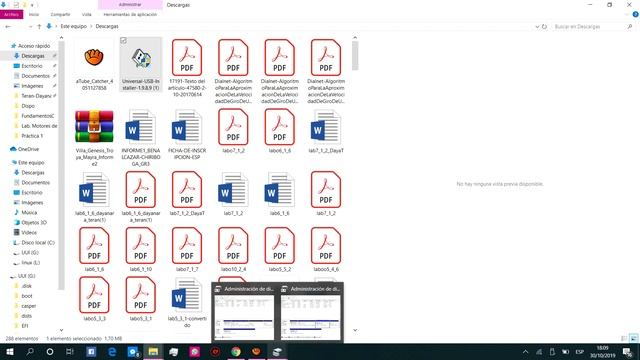This screenshot has width=640, height=360.
Task: Select the labo7_1_7 PDF file
Action: pos(187,250)
